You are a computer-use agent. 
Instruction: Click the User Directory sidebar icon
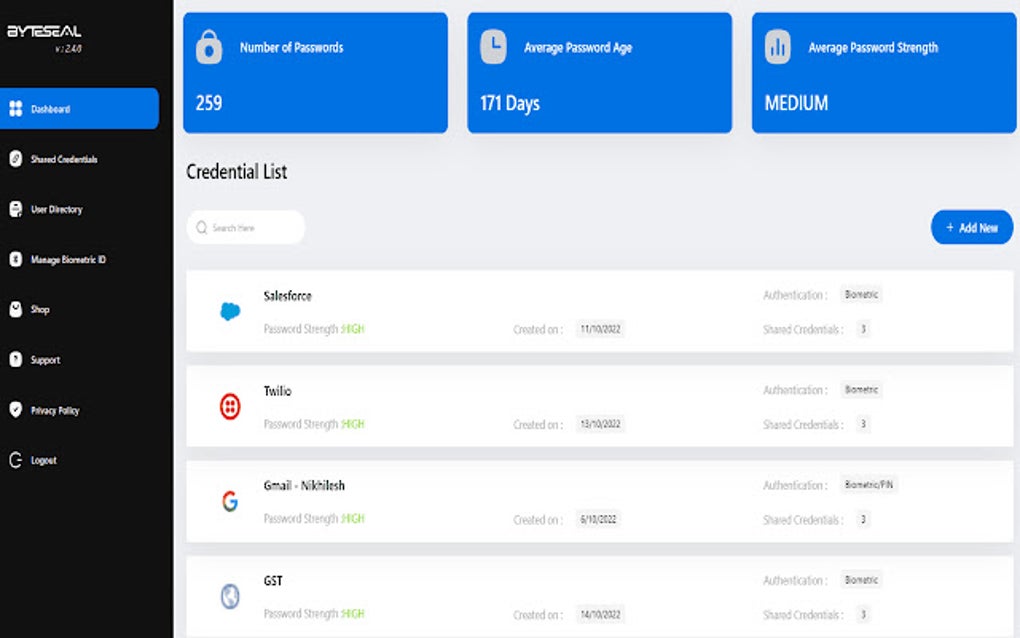click(16, 209)
